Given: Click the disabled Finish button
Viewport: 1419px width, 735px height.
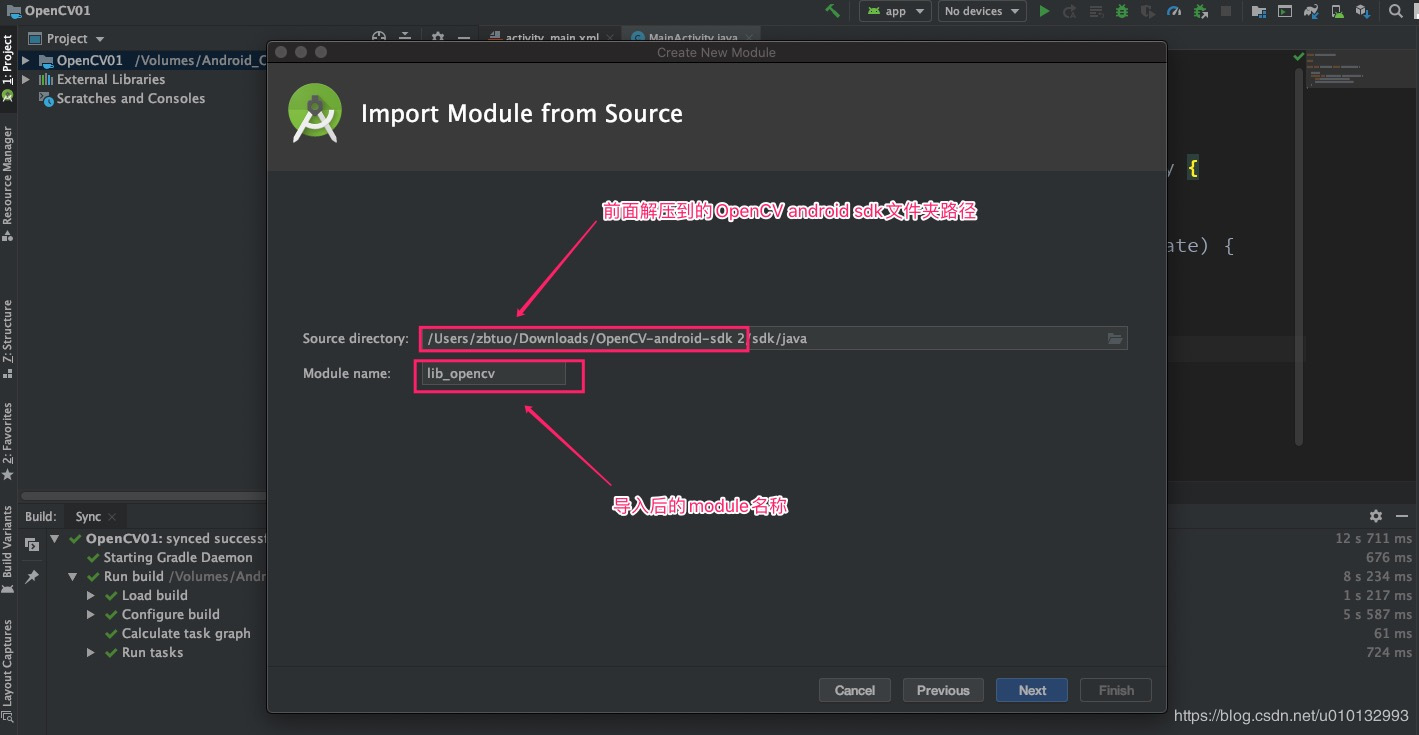Looking at the screenshot, I should click(x=1116, y=690).
